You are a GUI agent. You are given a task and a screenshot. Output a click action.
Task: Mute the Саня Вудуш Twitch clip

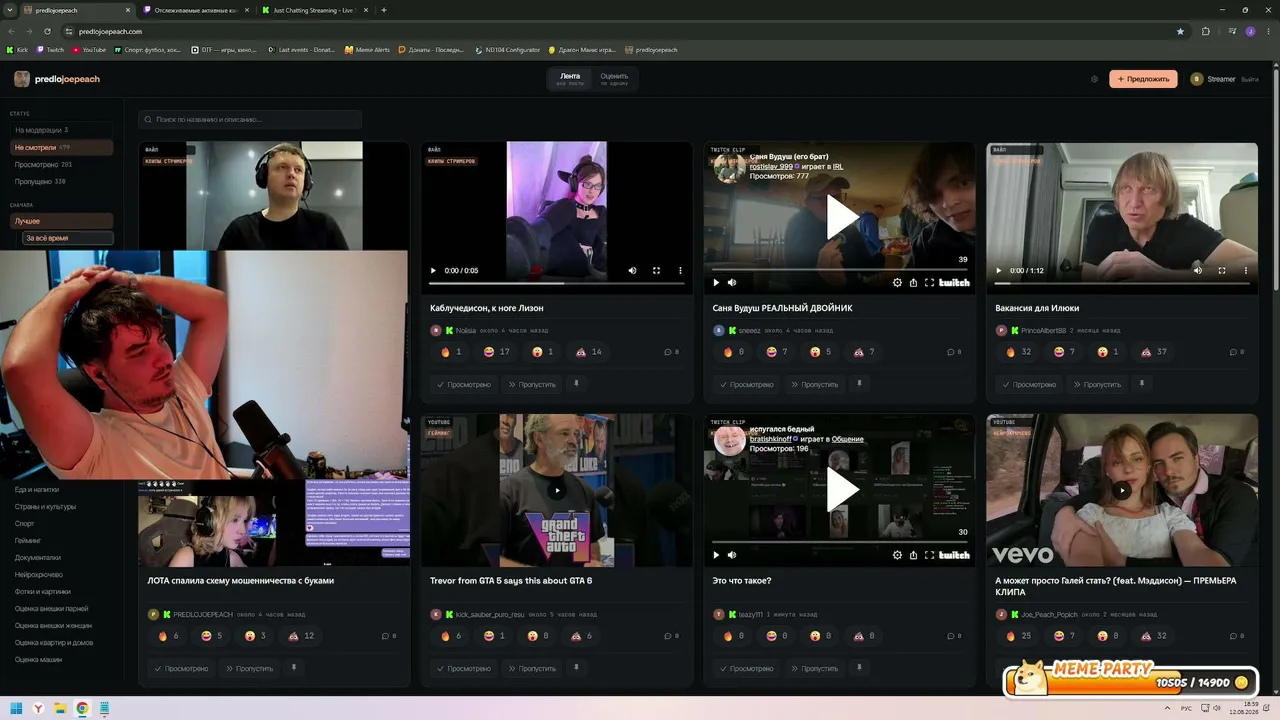(x=732, y=283)
